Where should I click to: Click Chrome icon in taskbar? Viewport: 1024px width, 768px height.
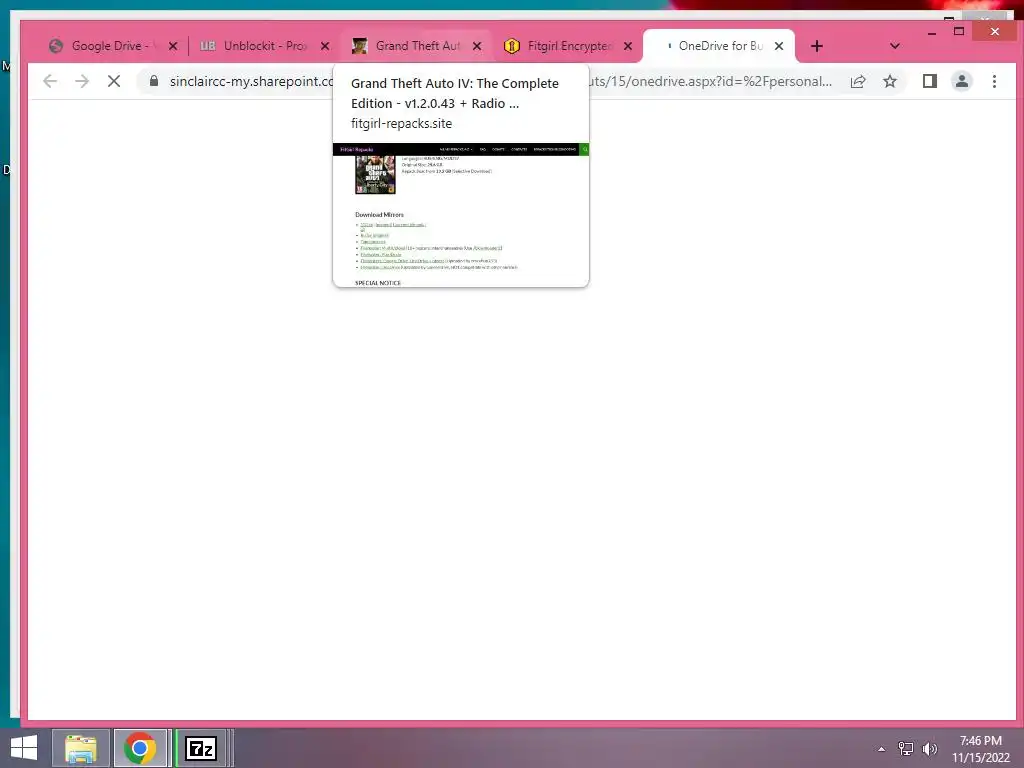140,748
